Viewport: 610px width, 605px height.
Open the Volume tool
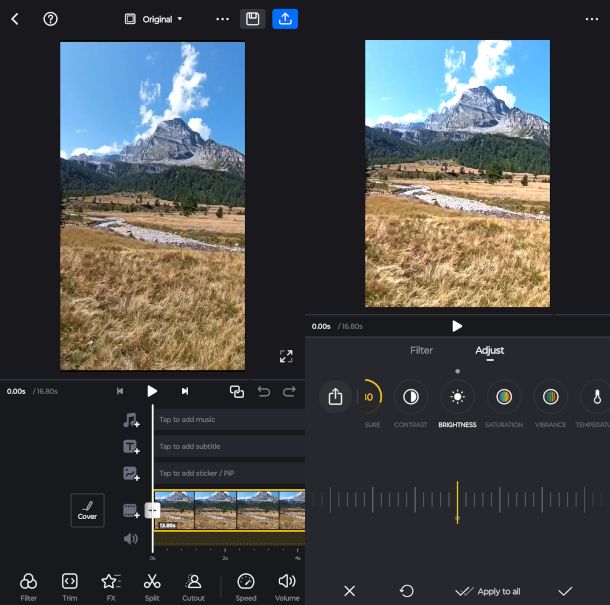tap(287, 587)
